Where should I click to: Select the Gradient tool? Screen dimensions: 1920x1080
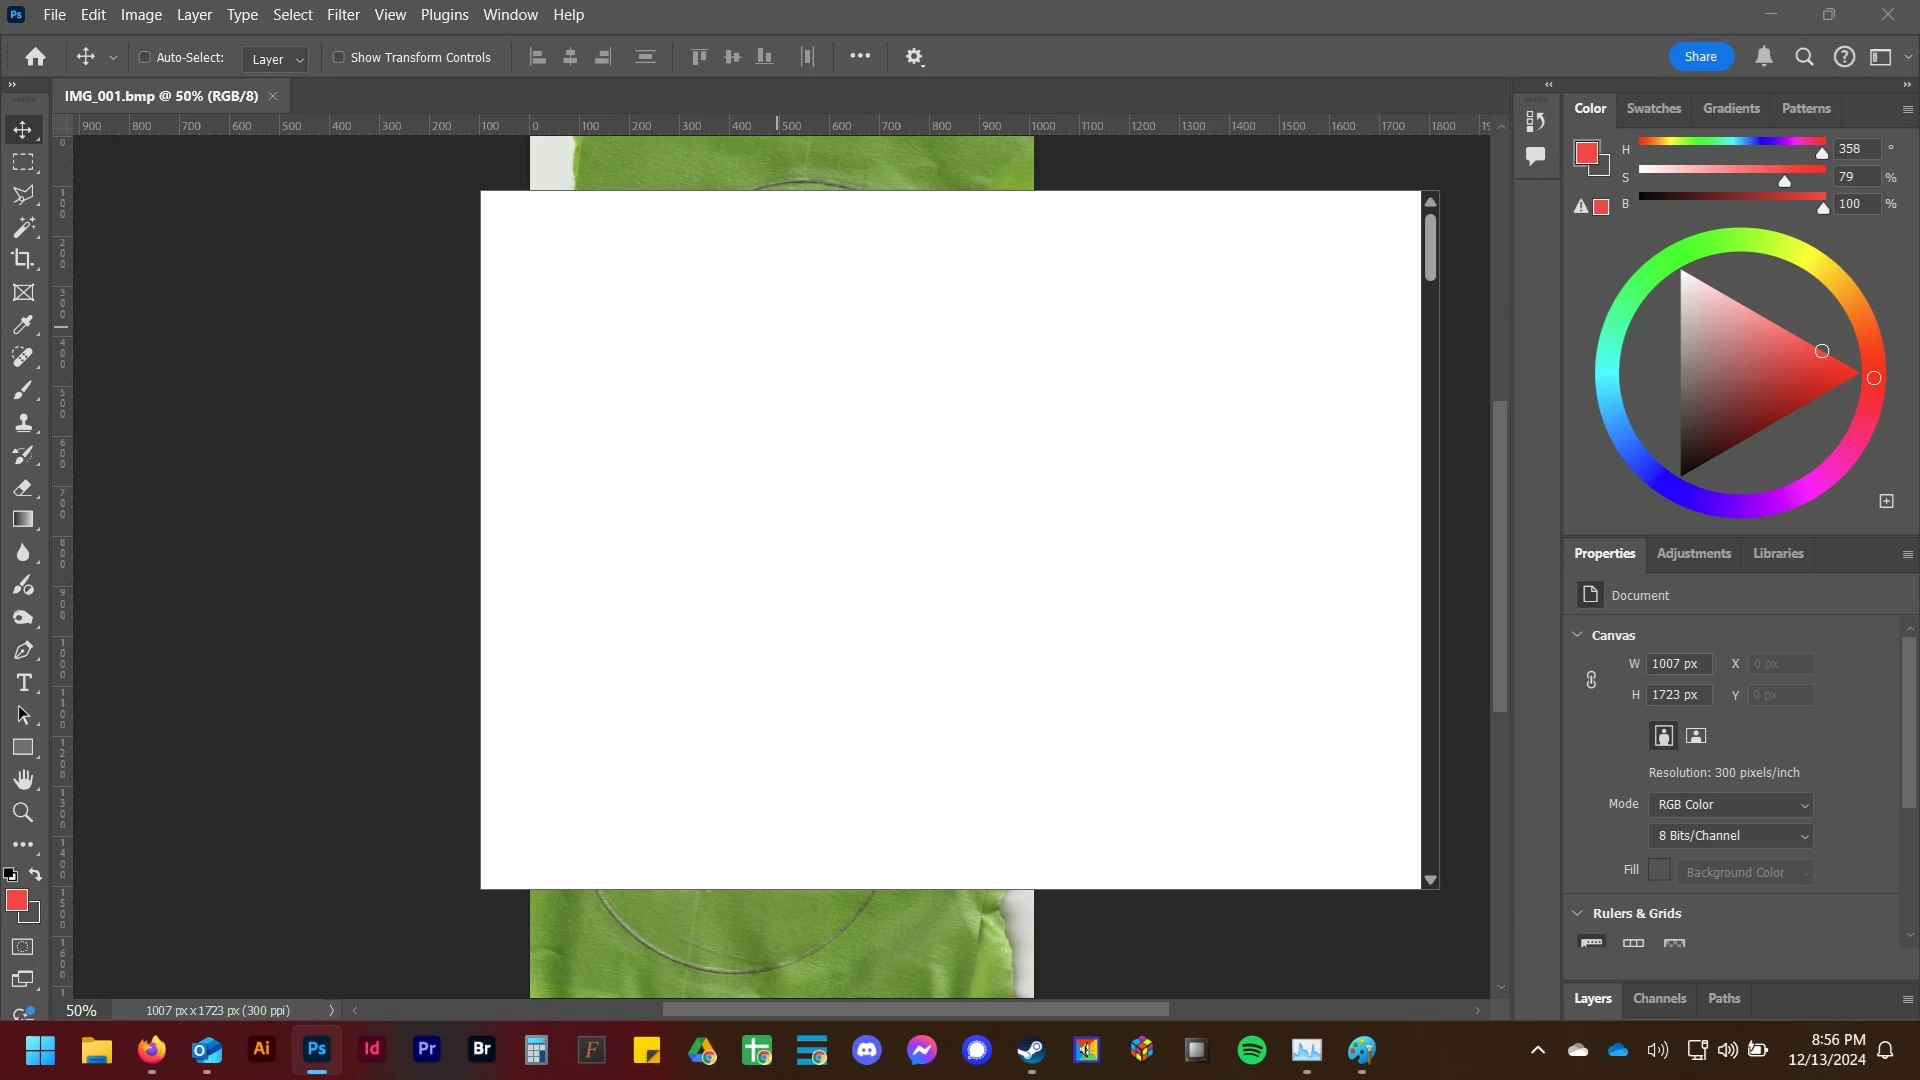[23, 520]
